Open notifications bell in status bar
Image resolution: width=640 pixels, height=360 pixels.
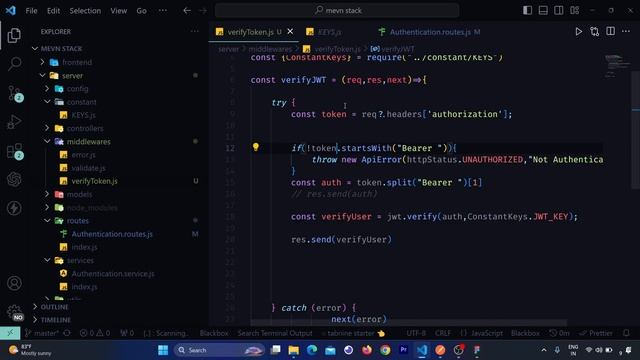pyautogui.click(x=626, y=333)
